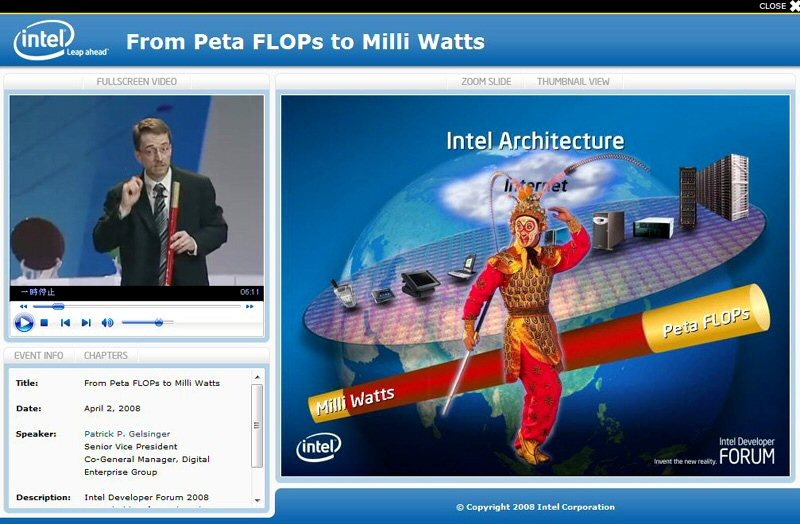800x524 pixels.
Task: Click the video time display 06:11
Action: (250, 292)
